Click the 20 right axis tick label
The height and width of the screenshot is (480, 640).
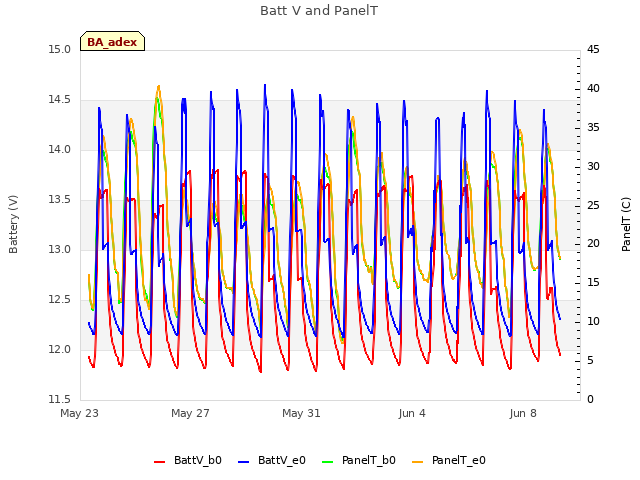pos(593,244)
